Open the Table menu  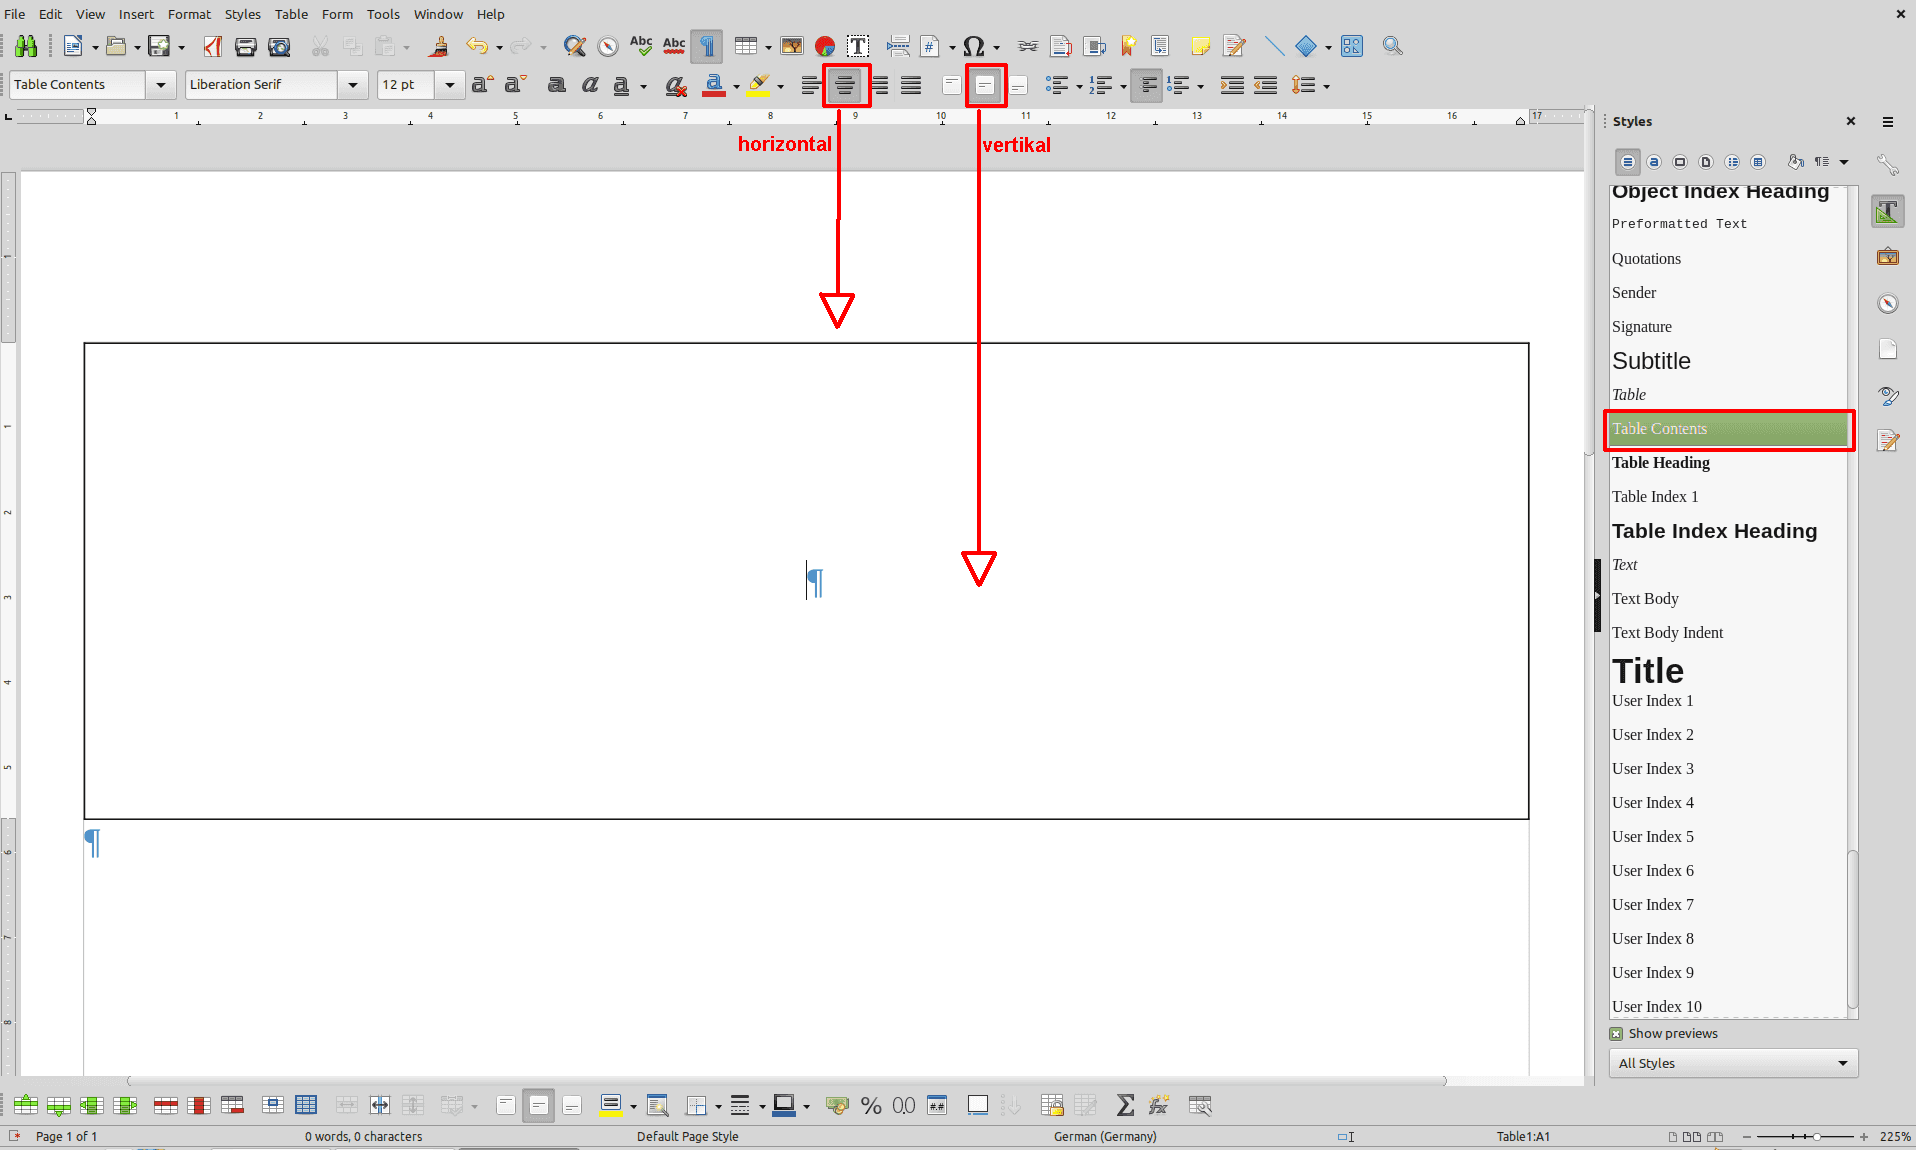click(x=291, y=14)
